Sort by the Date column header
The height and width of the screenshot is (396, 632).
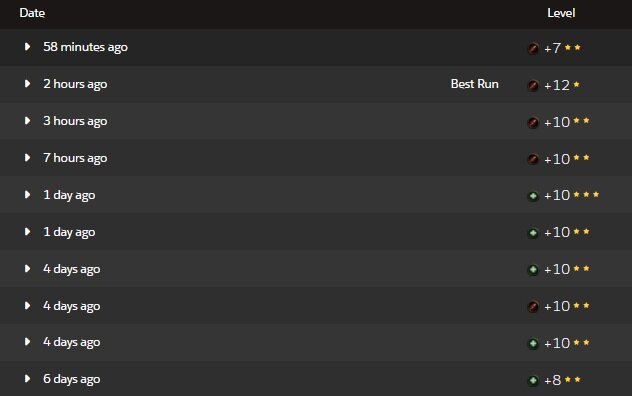click(x=32, y=13)
